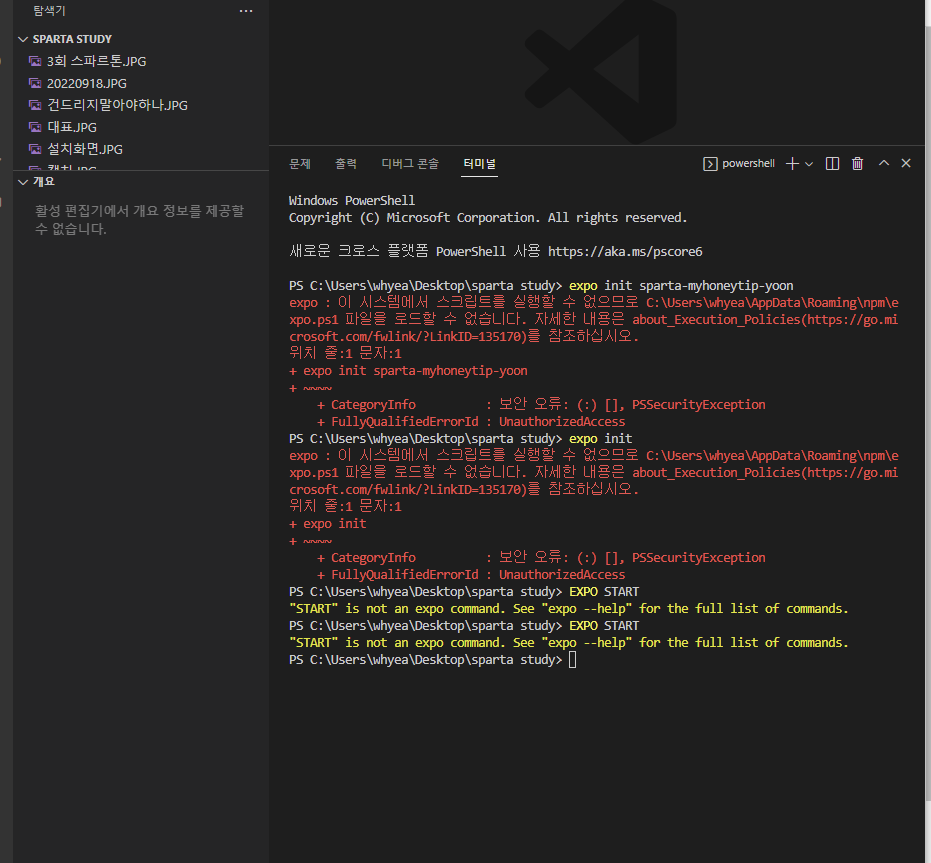Collapse the SPARTA STUDY folder section
Screen dimensions: 931x863
(x=23, y=39)
